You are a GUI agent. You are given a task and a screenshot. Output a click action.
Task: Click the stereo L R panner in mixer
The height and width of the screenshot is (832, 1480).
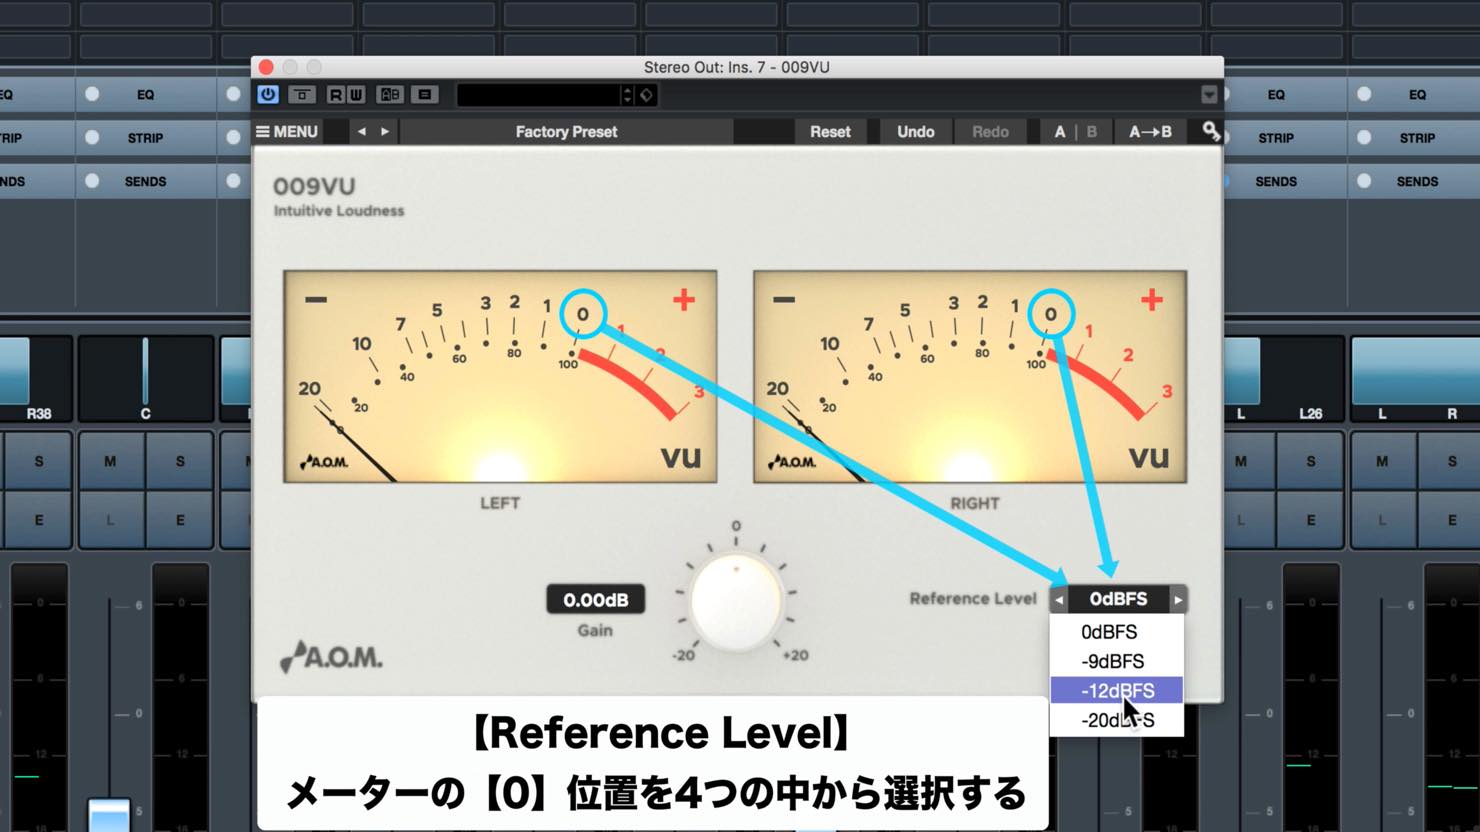click(x=1415, y=379)
